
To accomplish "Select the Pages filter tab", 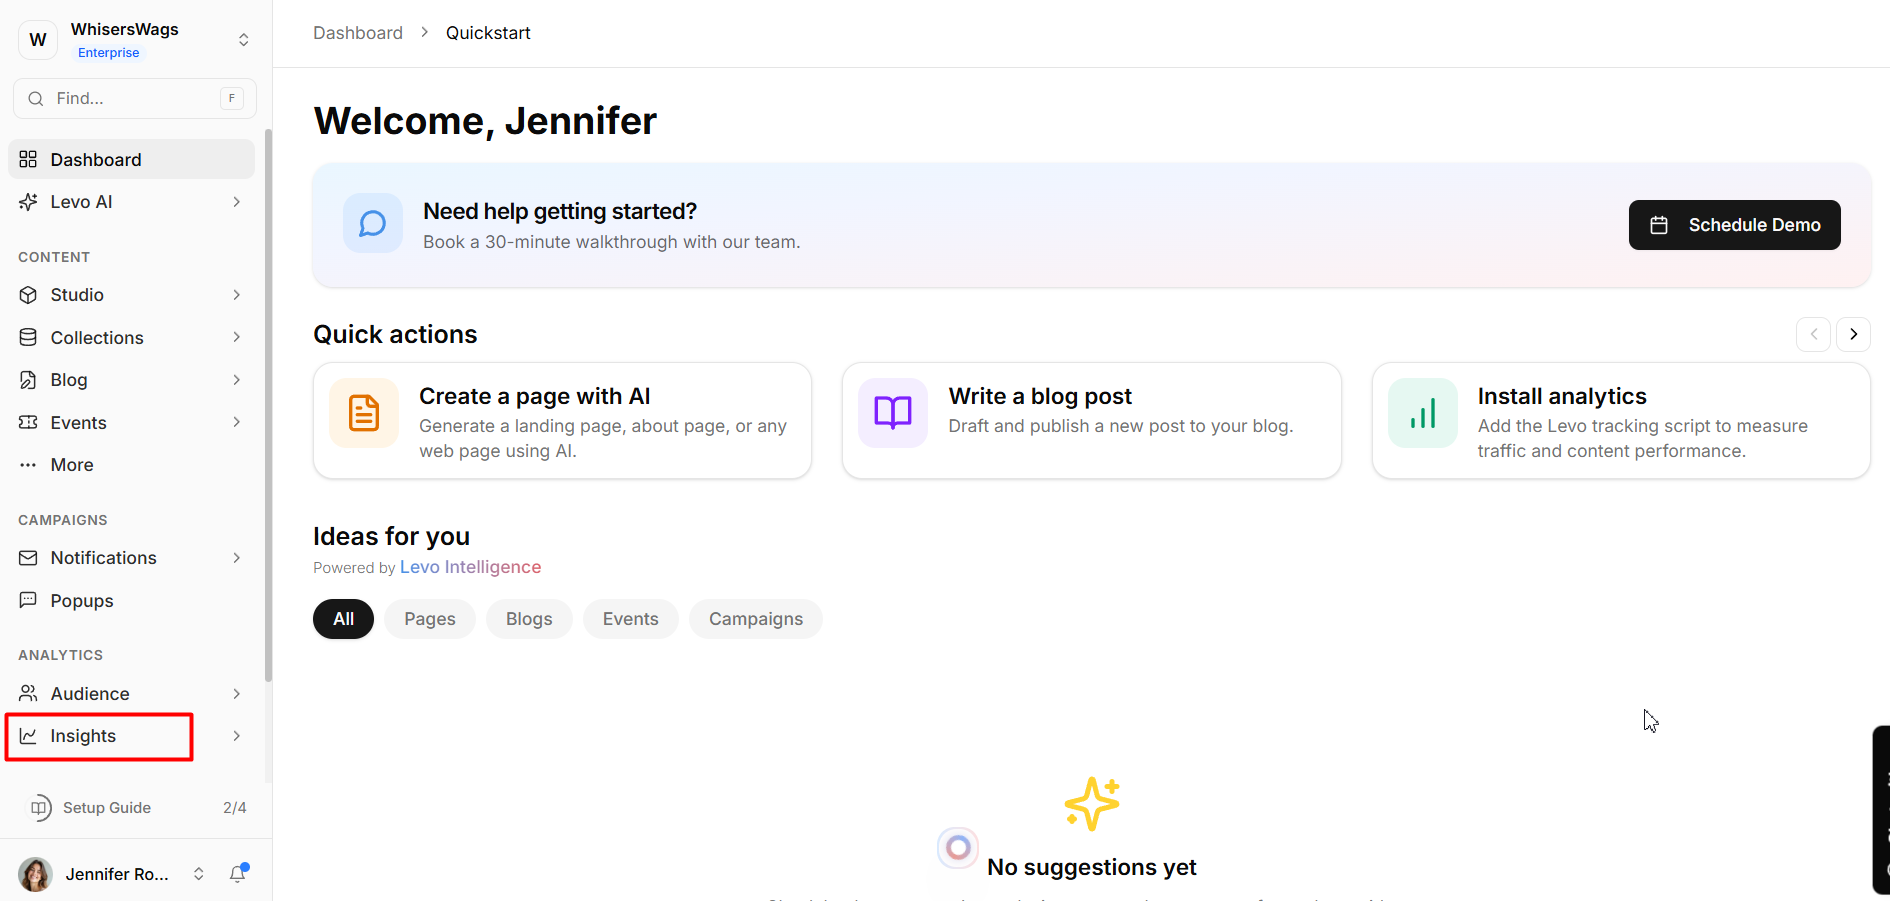I will coord(429,619).
